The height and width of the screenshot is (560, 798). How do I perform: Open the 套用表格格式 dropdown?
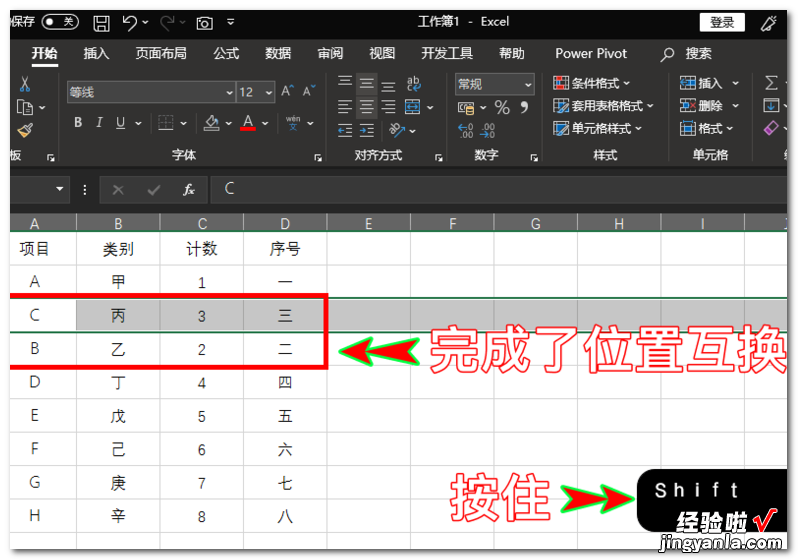[604, 106]
